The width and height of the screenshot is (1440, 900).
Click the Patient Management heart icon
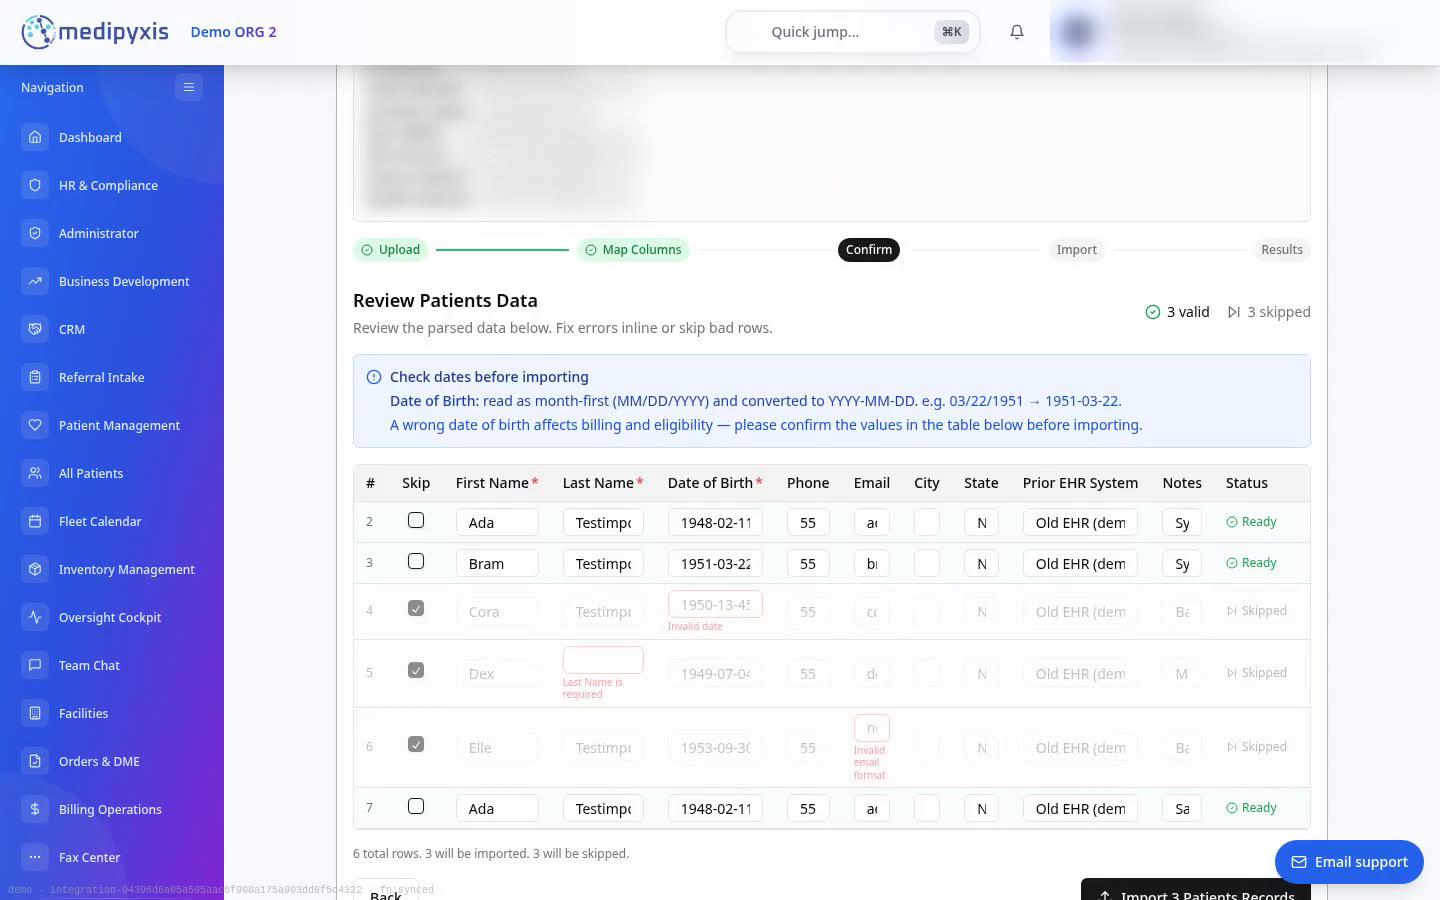(x=35, y=425)
